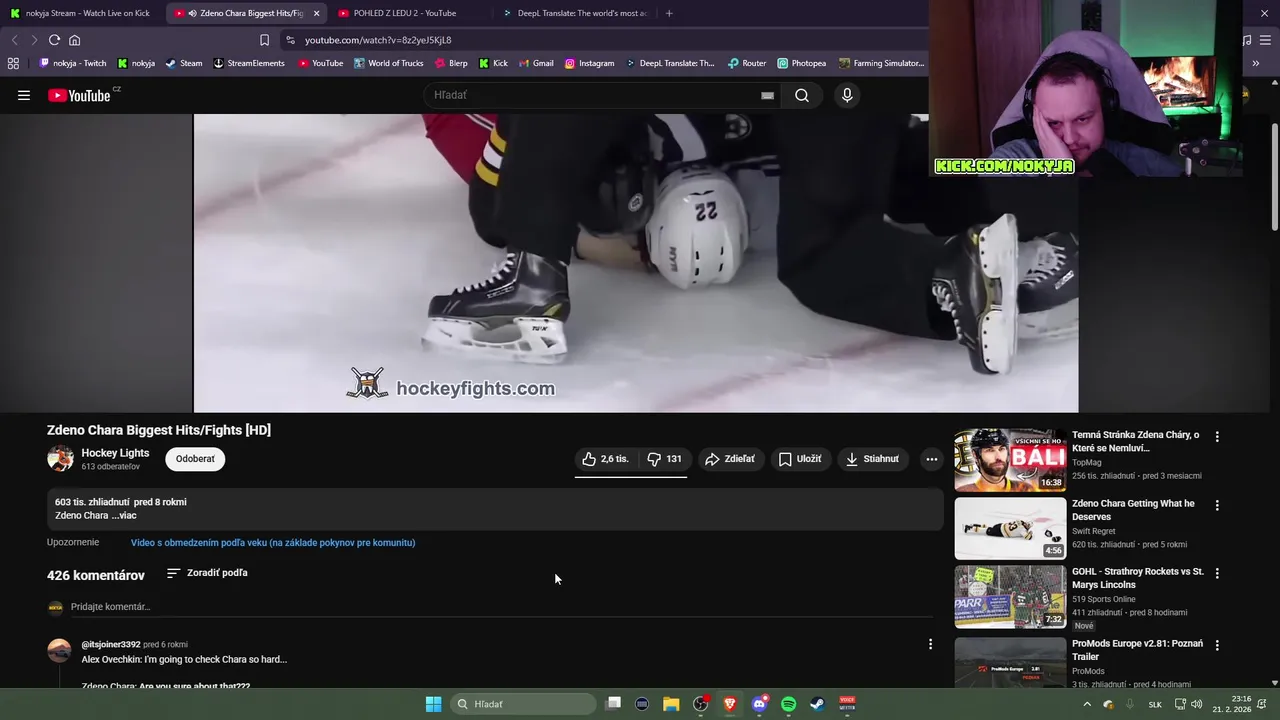Open Temná Stránka Zdena Cháry thumbnail
The width and height of the screenshot is (1280, 720).
point(1010,460)
